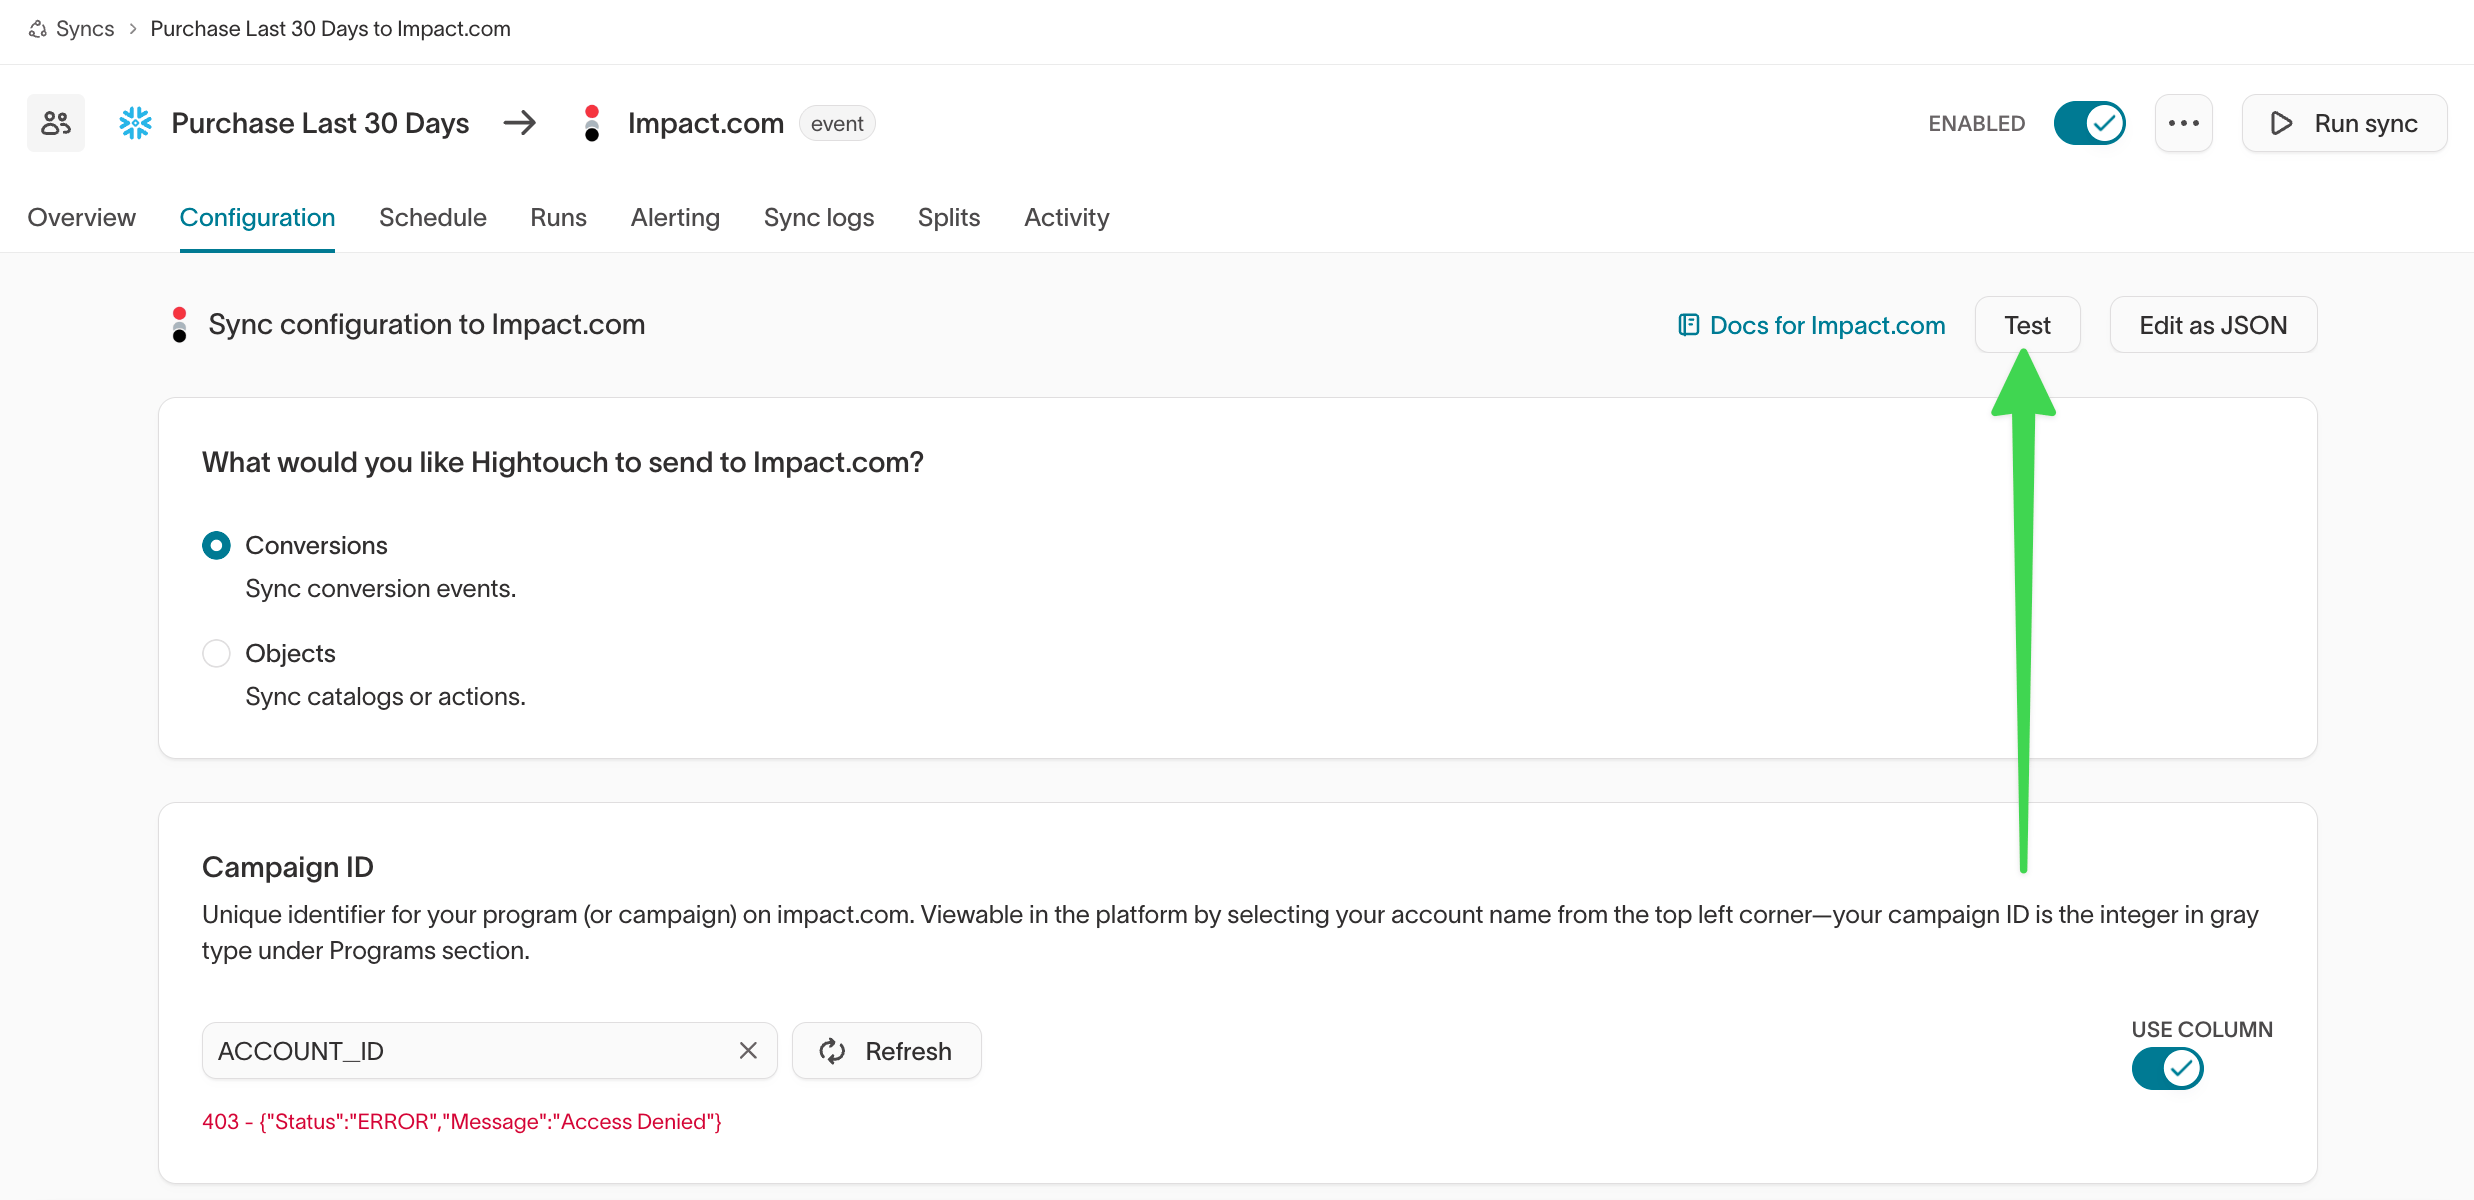The image size is (2474, 1200).
Task: Click the Campaign ID heading
Action: [288, 867]
